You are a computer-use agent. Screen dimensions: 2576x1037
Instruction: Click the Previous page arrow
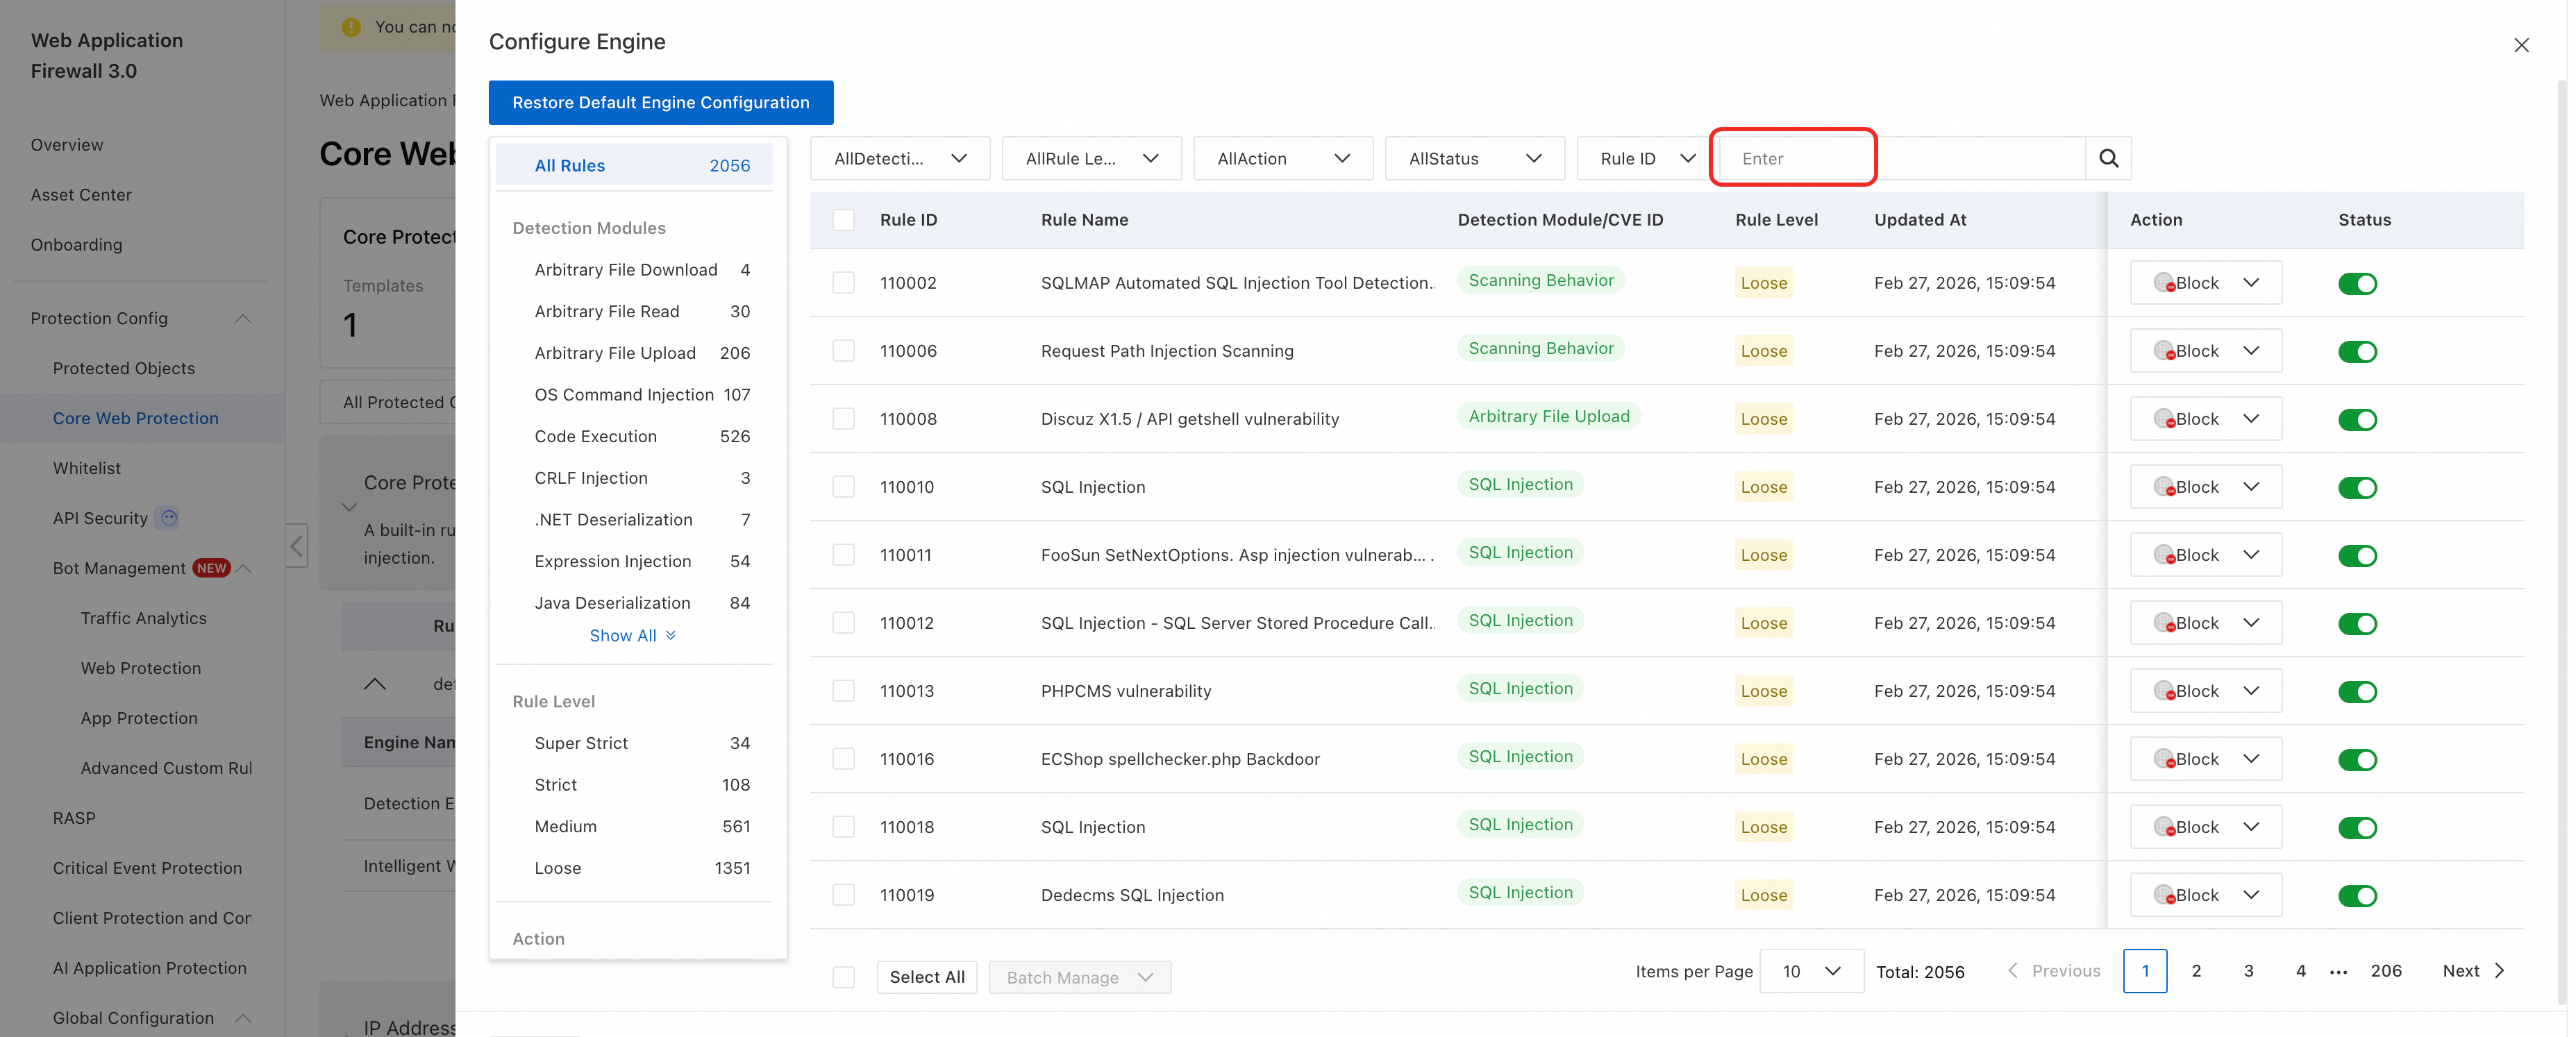(x=2012, y=970)
